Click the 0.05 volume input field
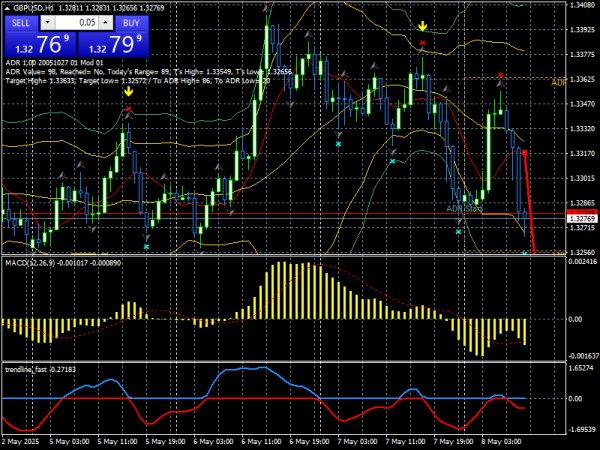Image resolution: width=600 pixels, height=450 pixels. click(x=77, y=23)
